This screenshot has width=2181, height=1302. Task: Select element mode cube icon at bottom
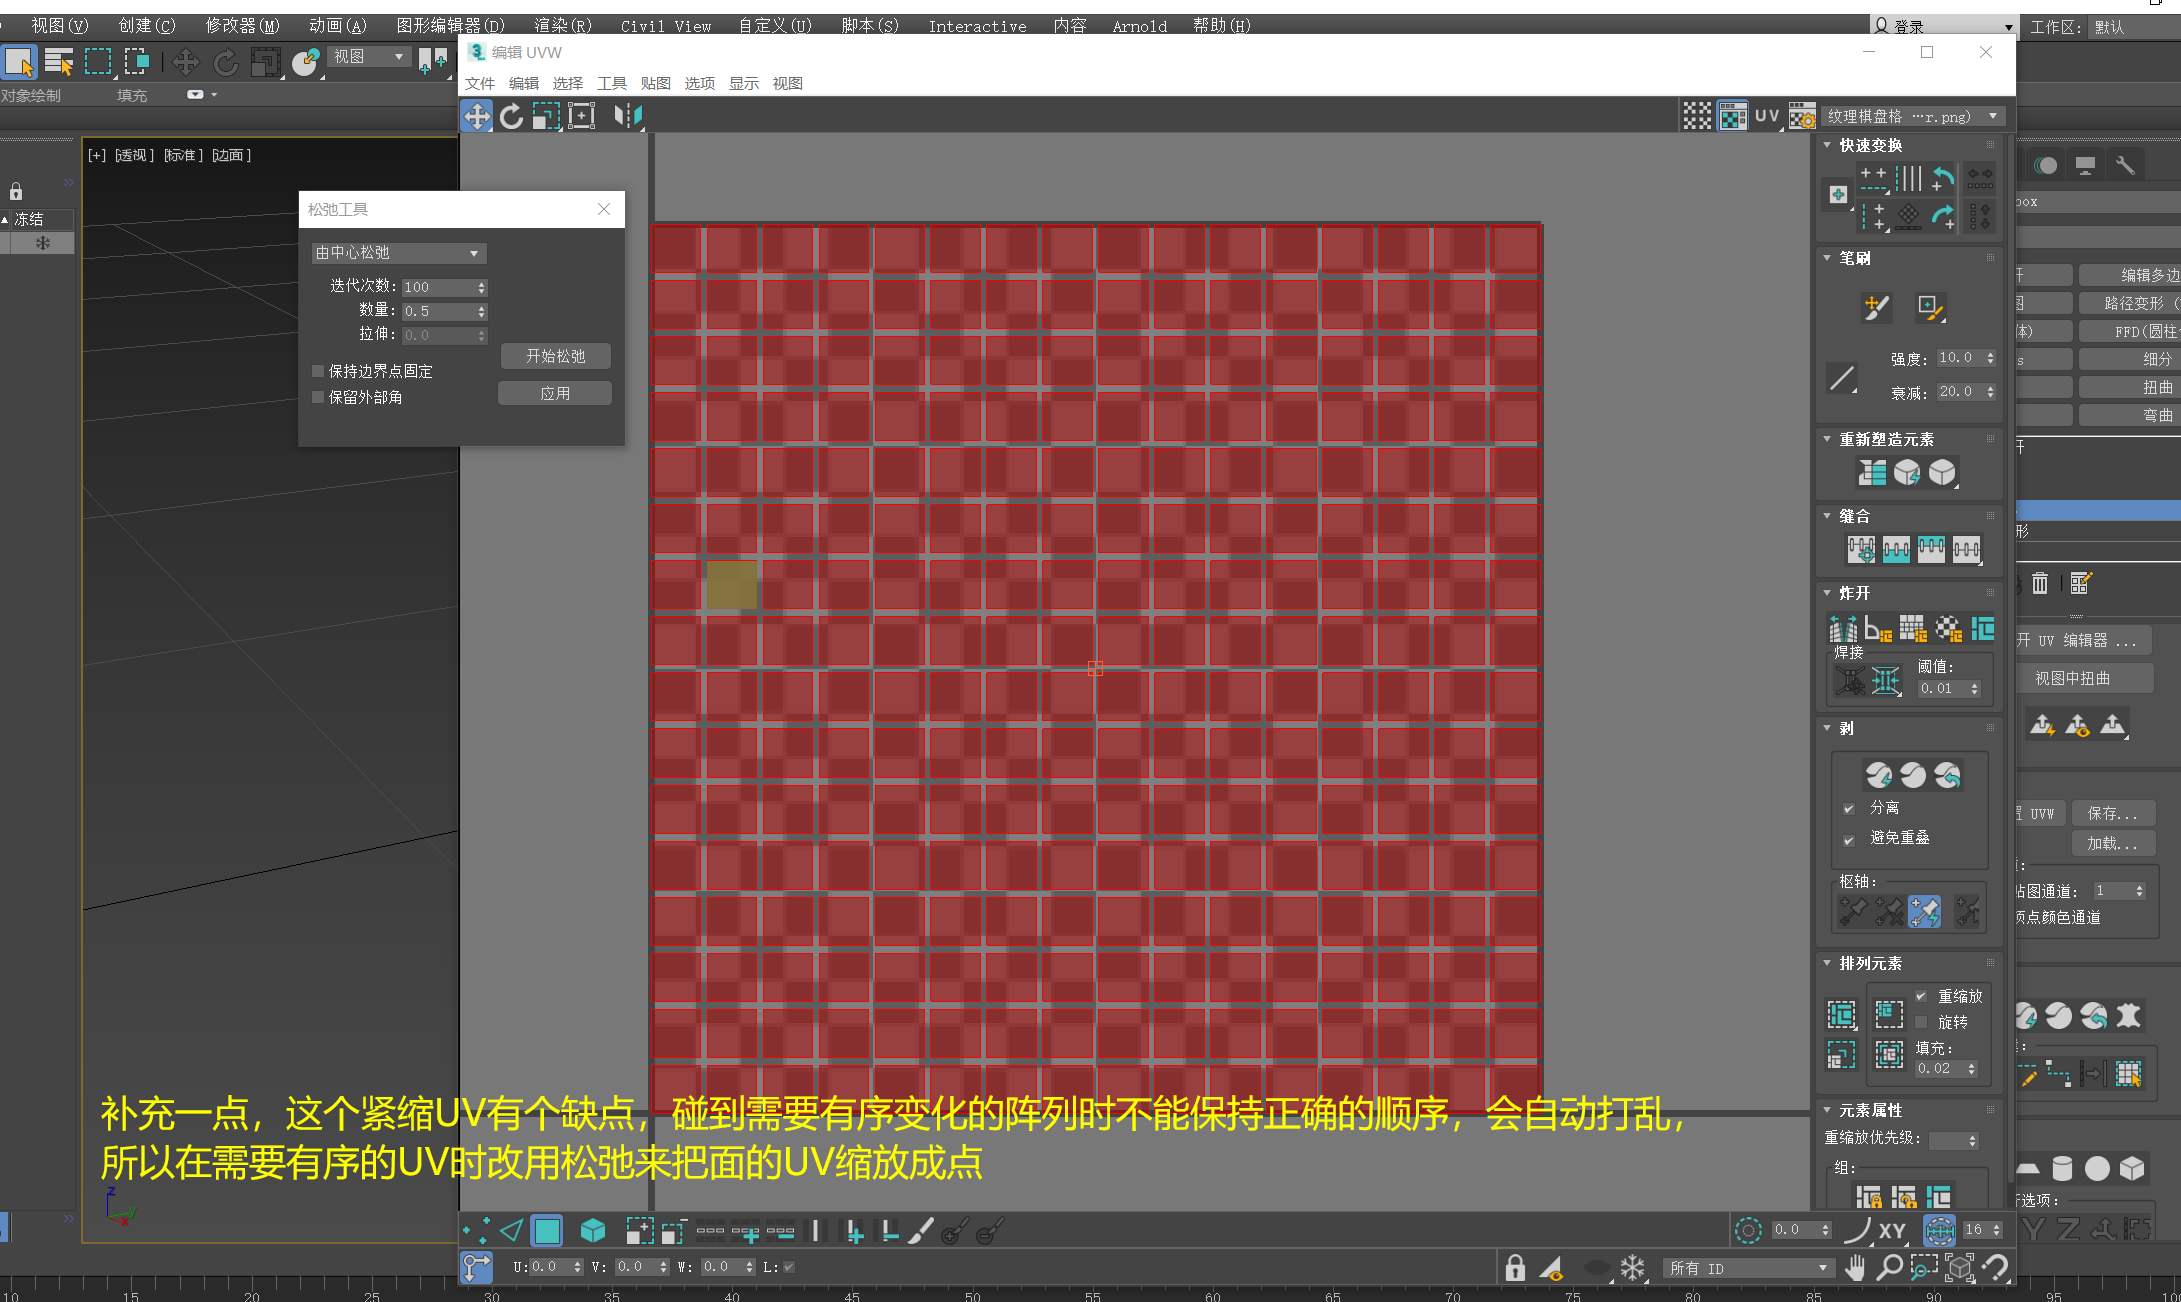(593, 1231)
